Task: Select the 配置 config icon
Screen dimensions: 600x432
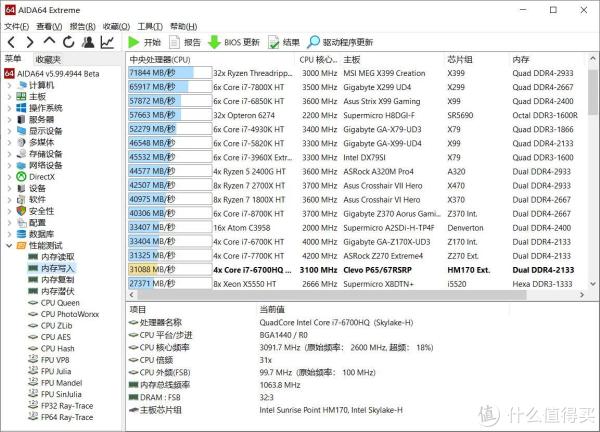Action: pyautogui.click(x=21, y=222)
